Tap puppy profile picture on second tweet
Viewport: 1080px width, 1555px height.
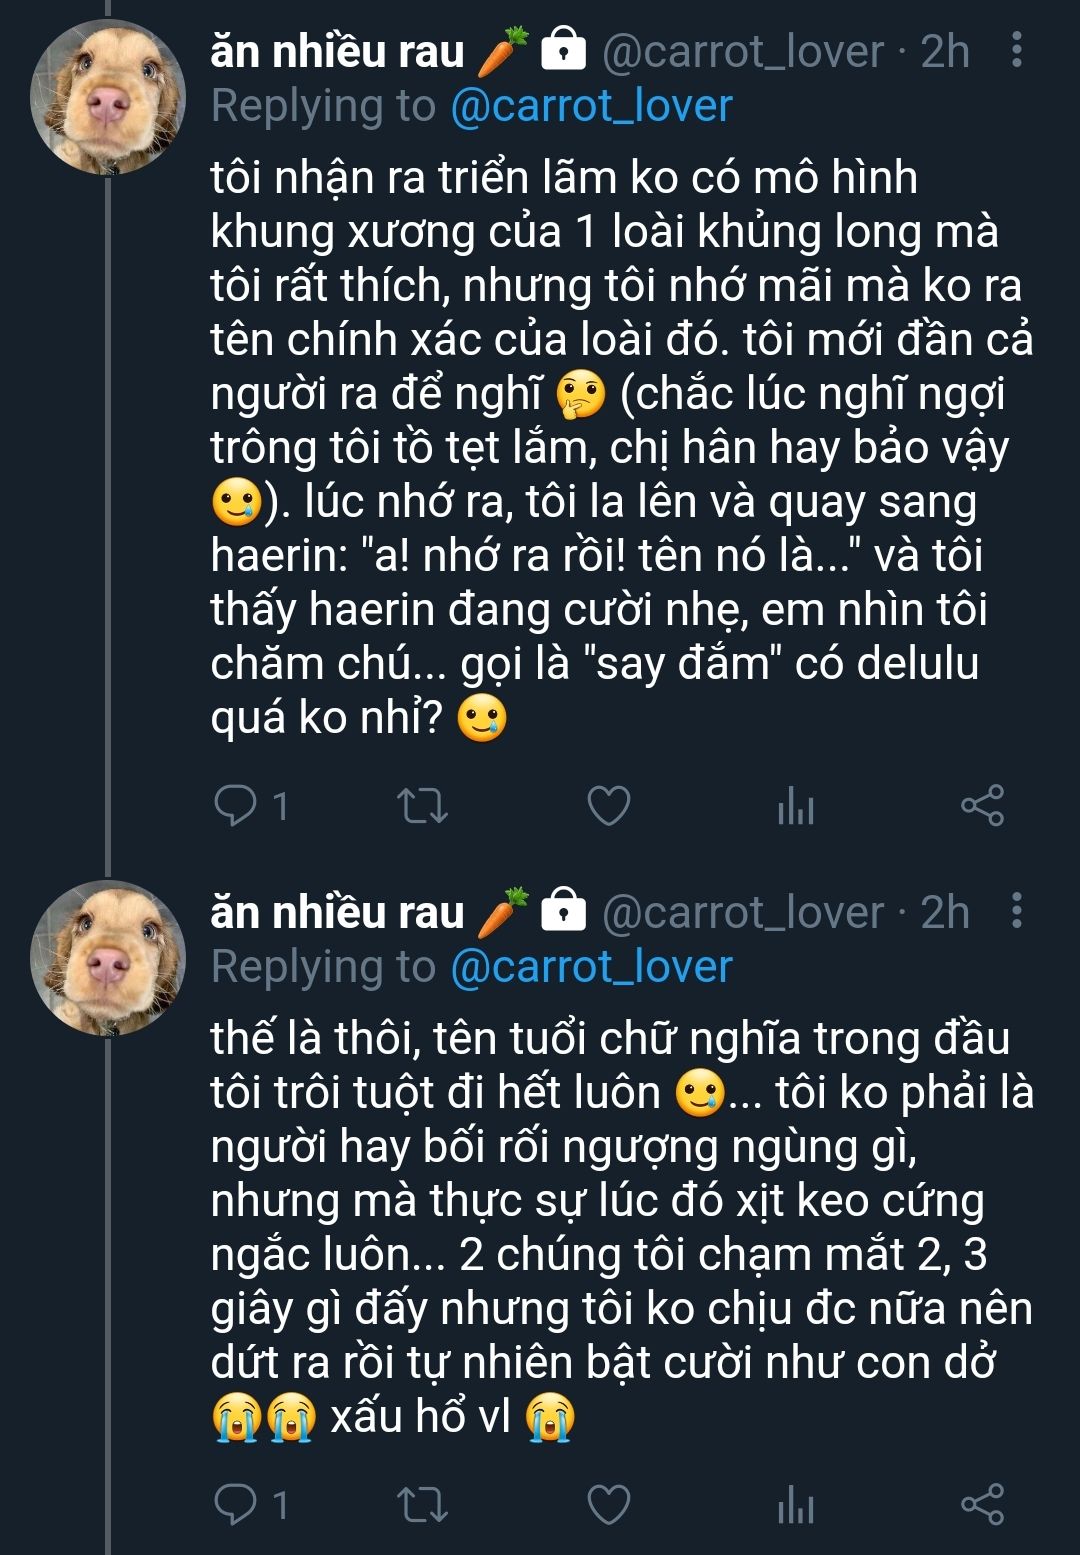point(108,958)
